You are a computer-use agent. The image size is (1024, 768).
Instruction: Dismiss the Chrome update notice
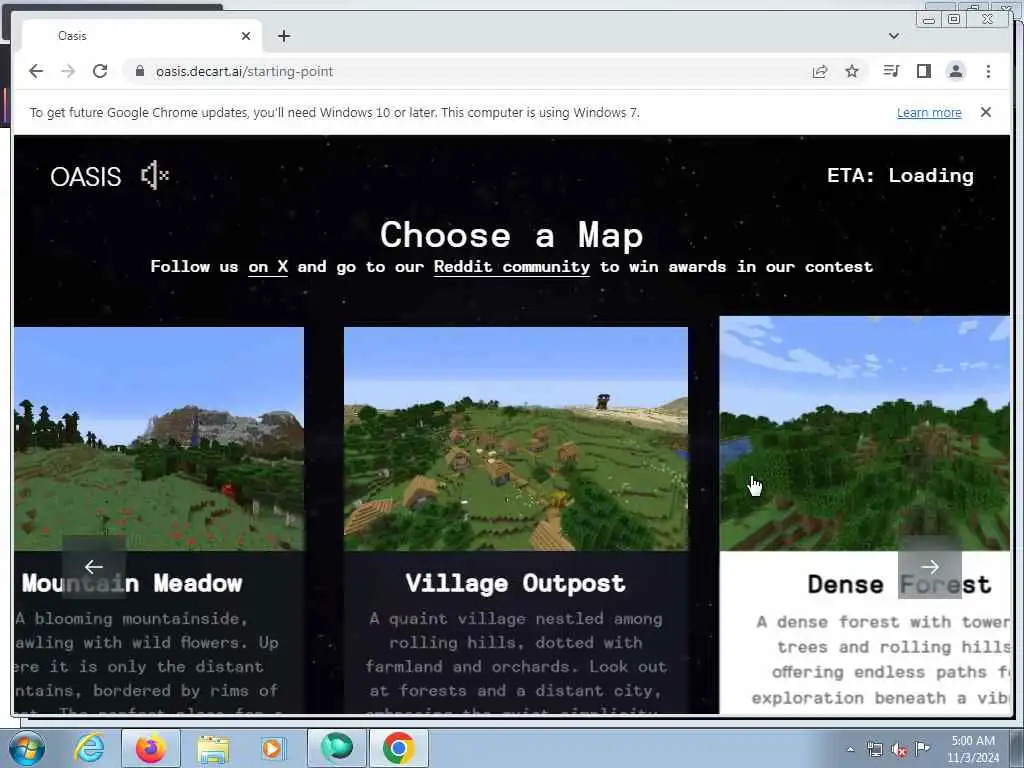click(985, 112)
